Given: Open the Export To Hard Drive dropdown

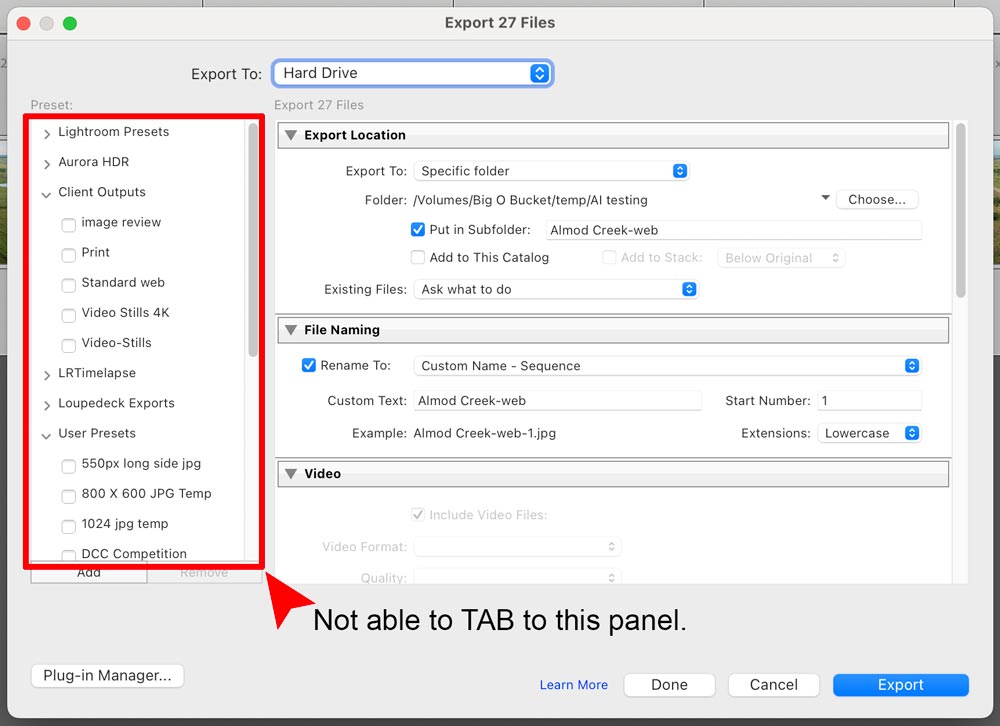Looking at the screenshot, I should pyautogui.click(x=412, y=73).
